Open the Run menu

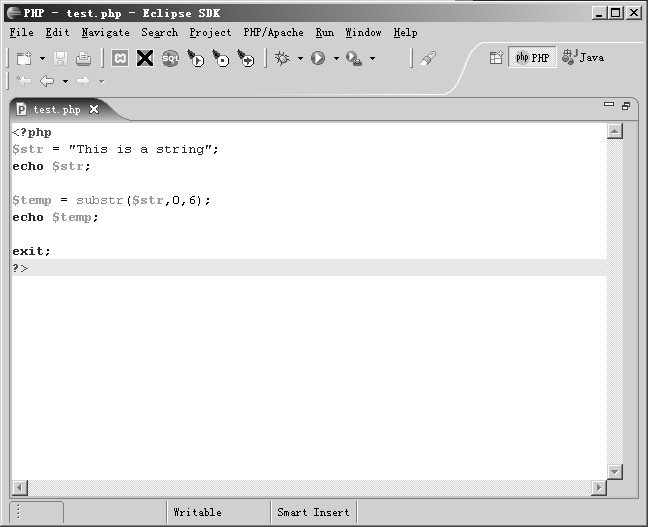324,32
